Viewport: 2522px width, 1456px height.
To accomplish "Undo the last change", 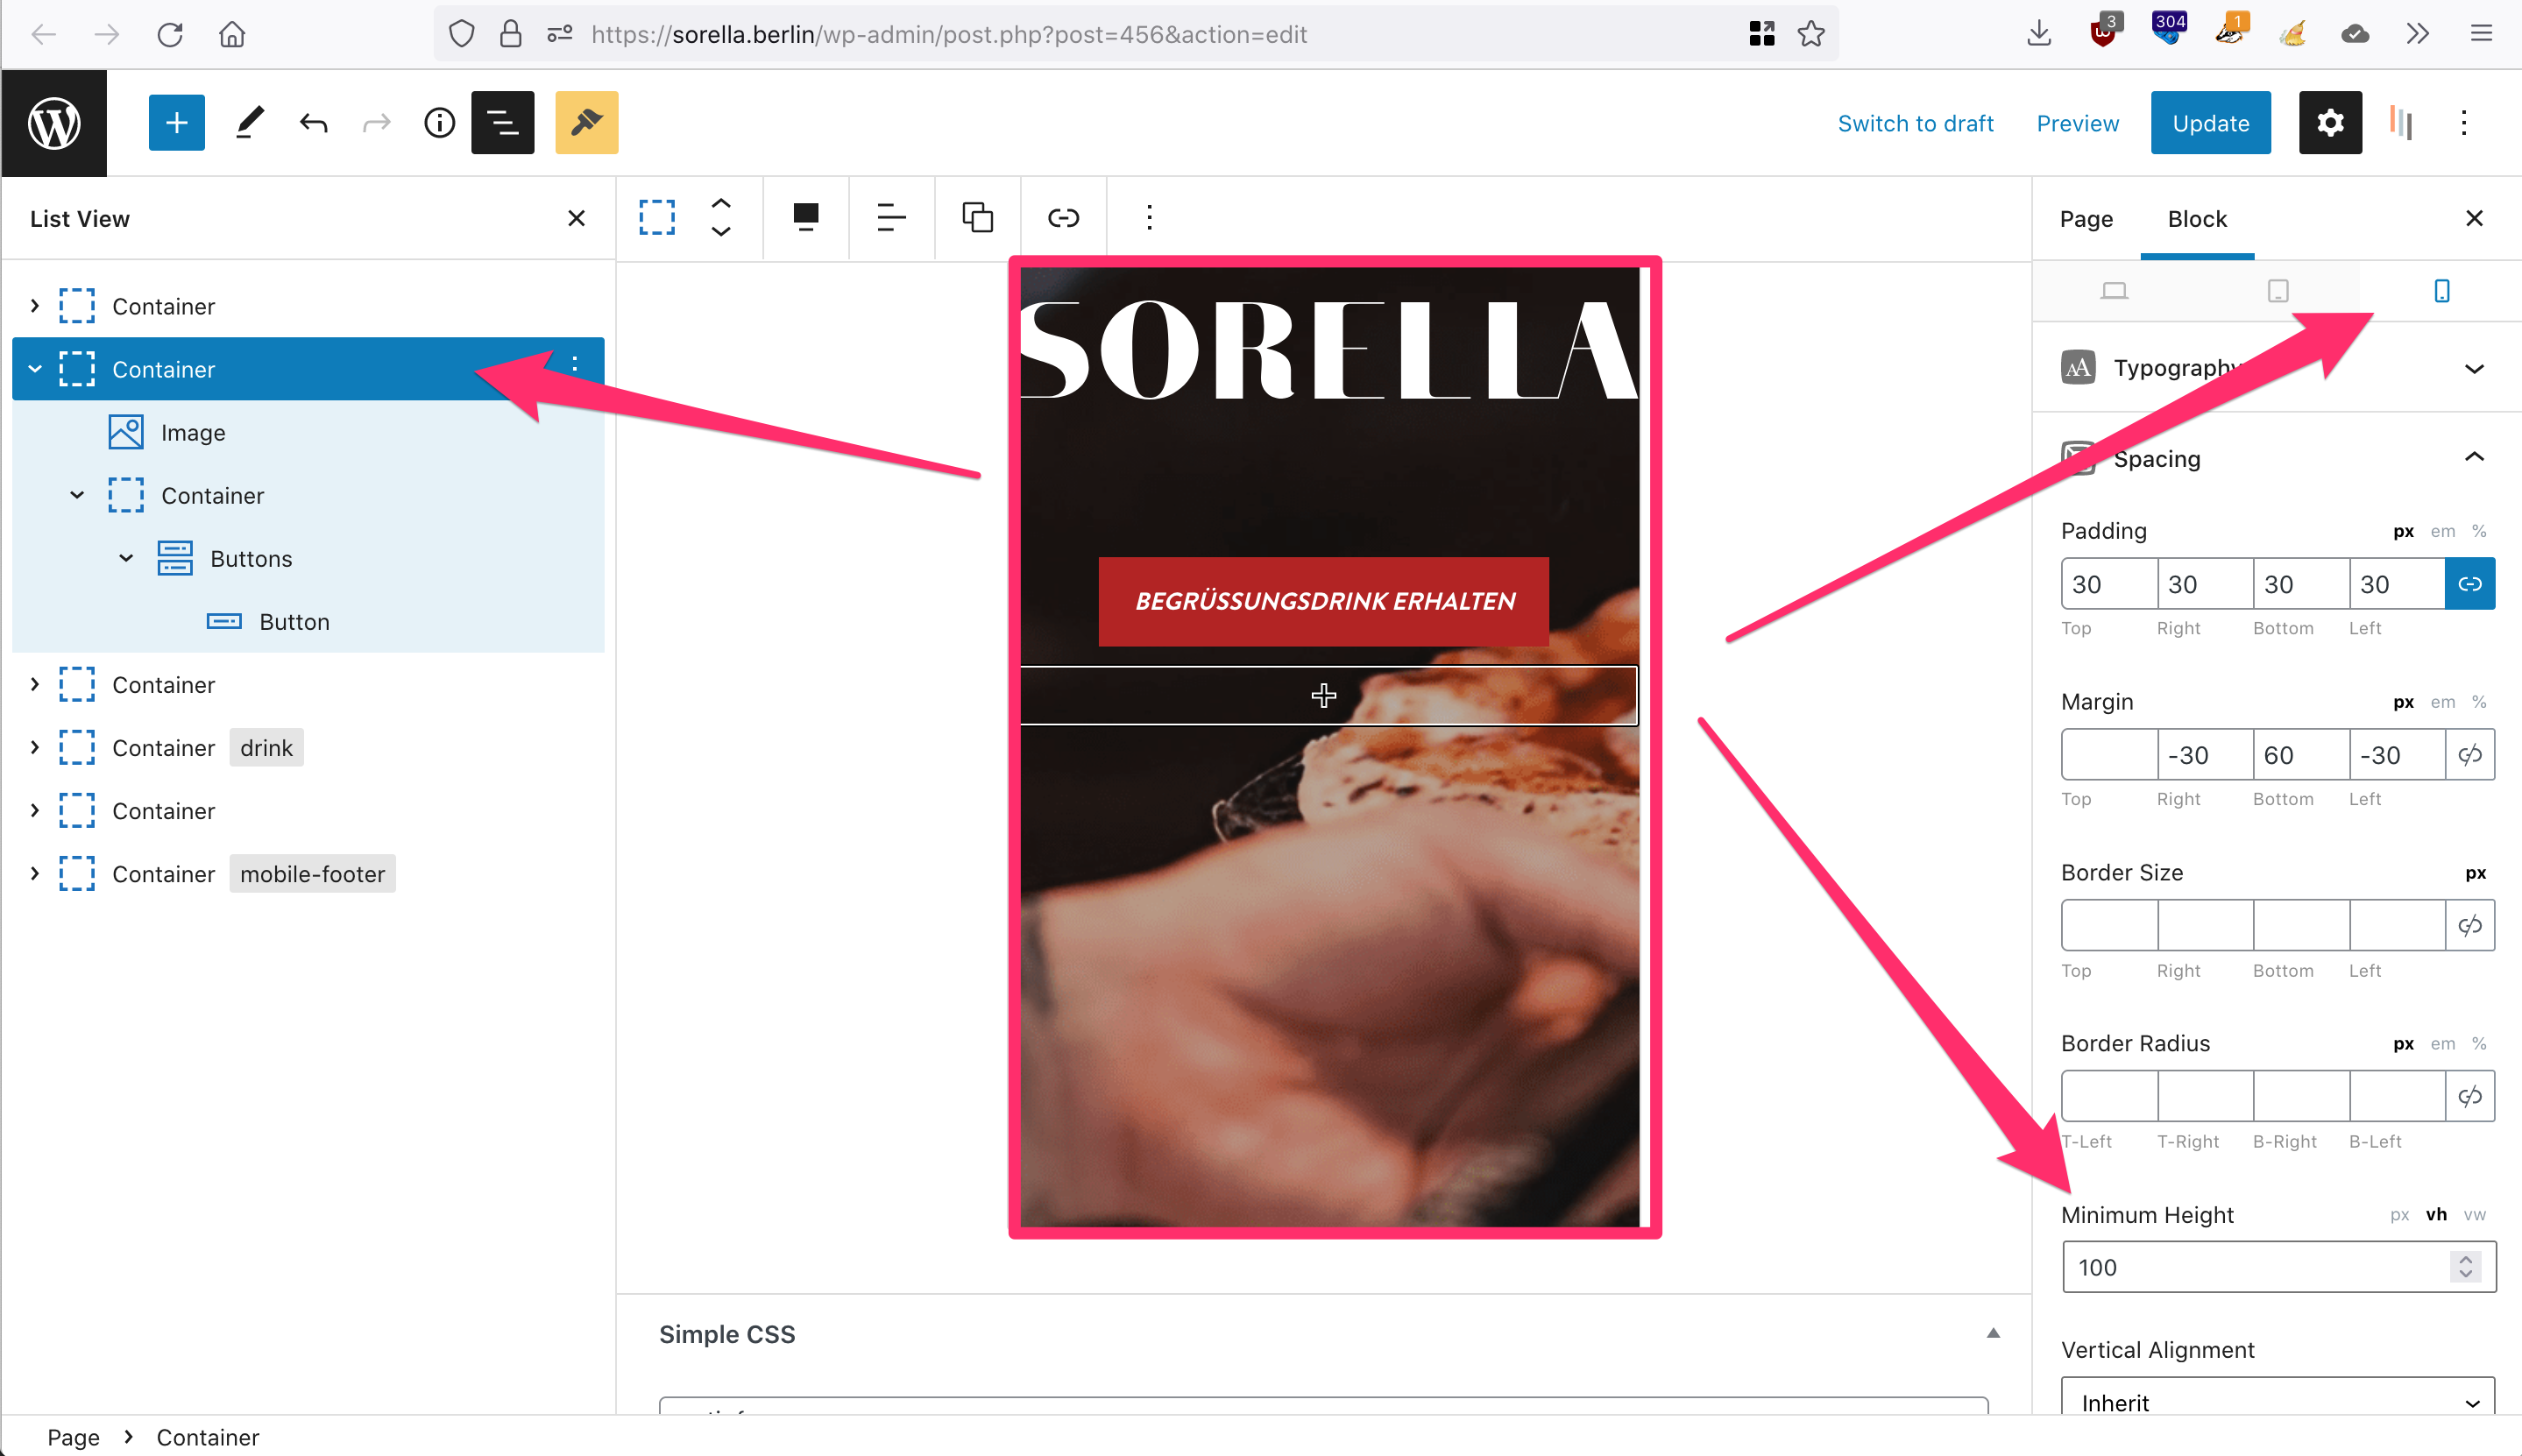I will pyautogui.click(x=313, y=123).
